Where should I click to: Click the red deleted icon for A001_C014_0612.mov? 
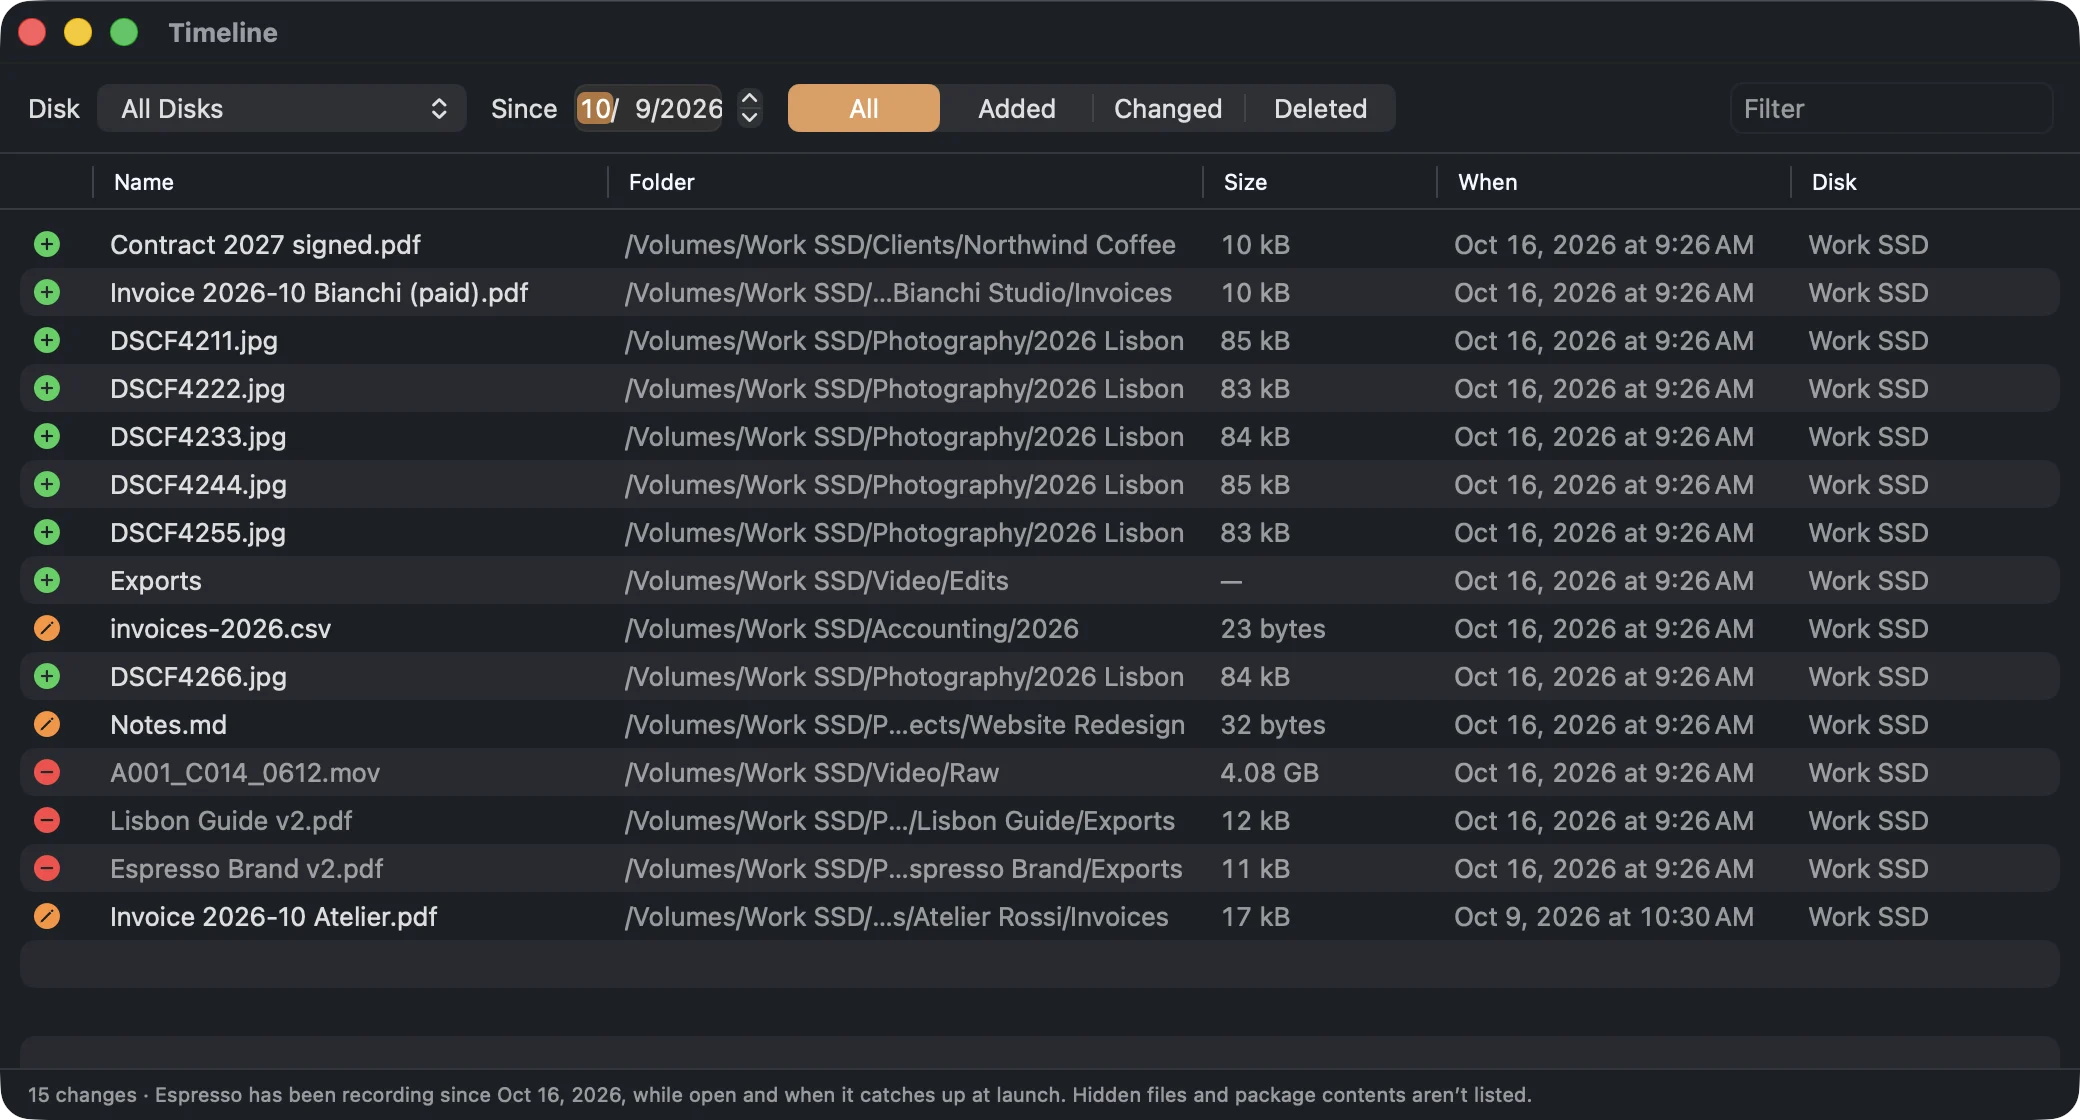point(47,772)
